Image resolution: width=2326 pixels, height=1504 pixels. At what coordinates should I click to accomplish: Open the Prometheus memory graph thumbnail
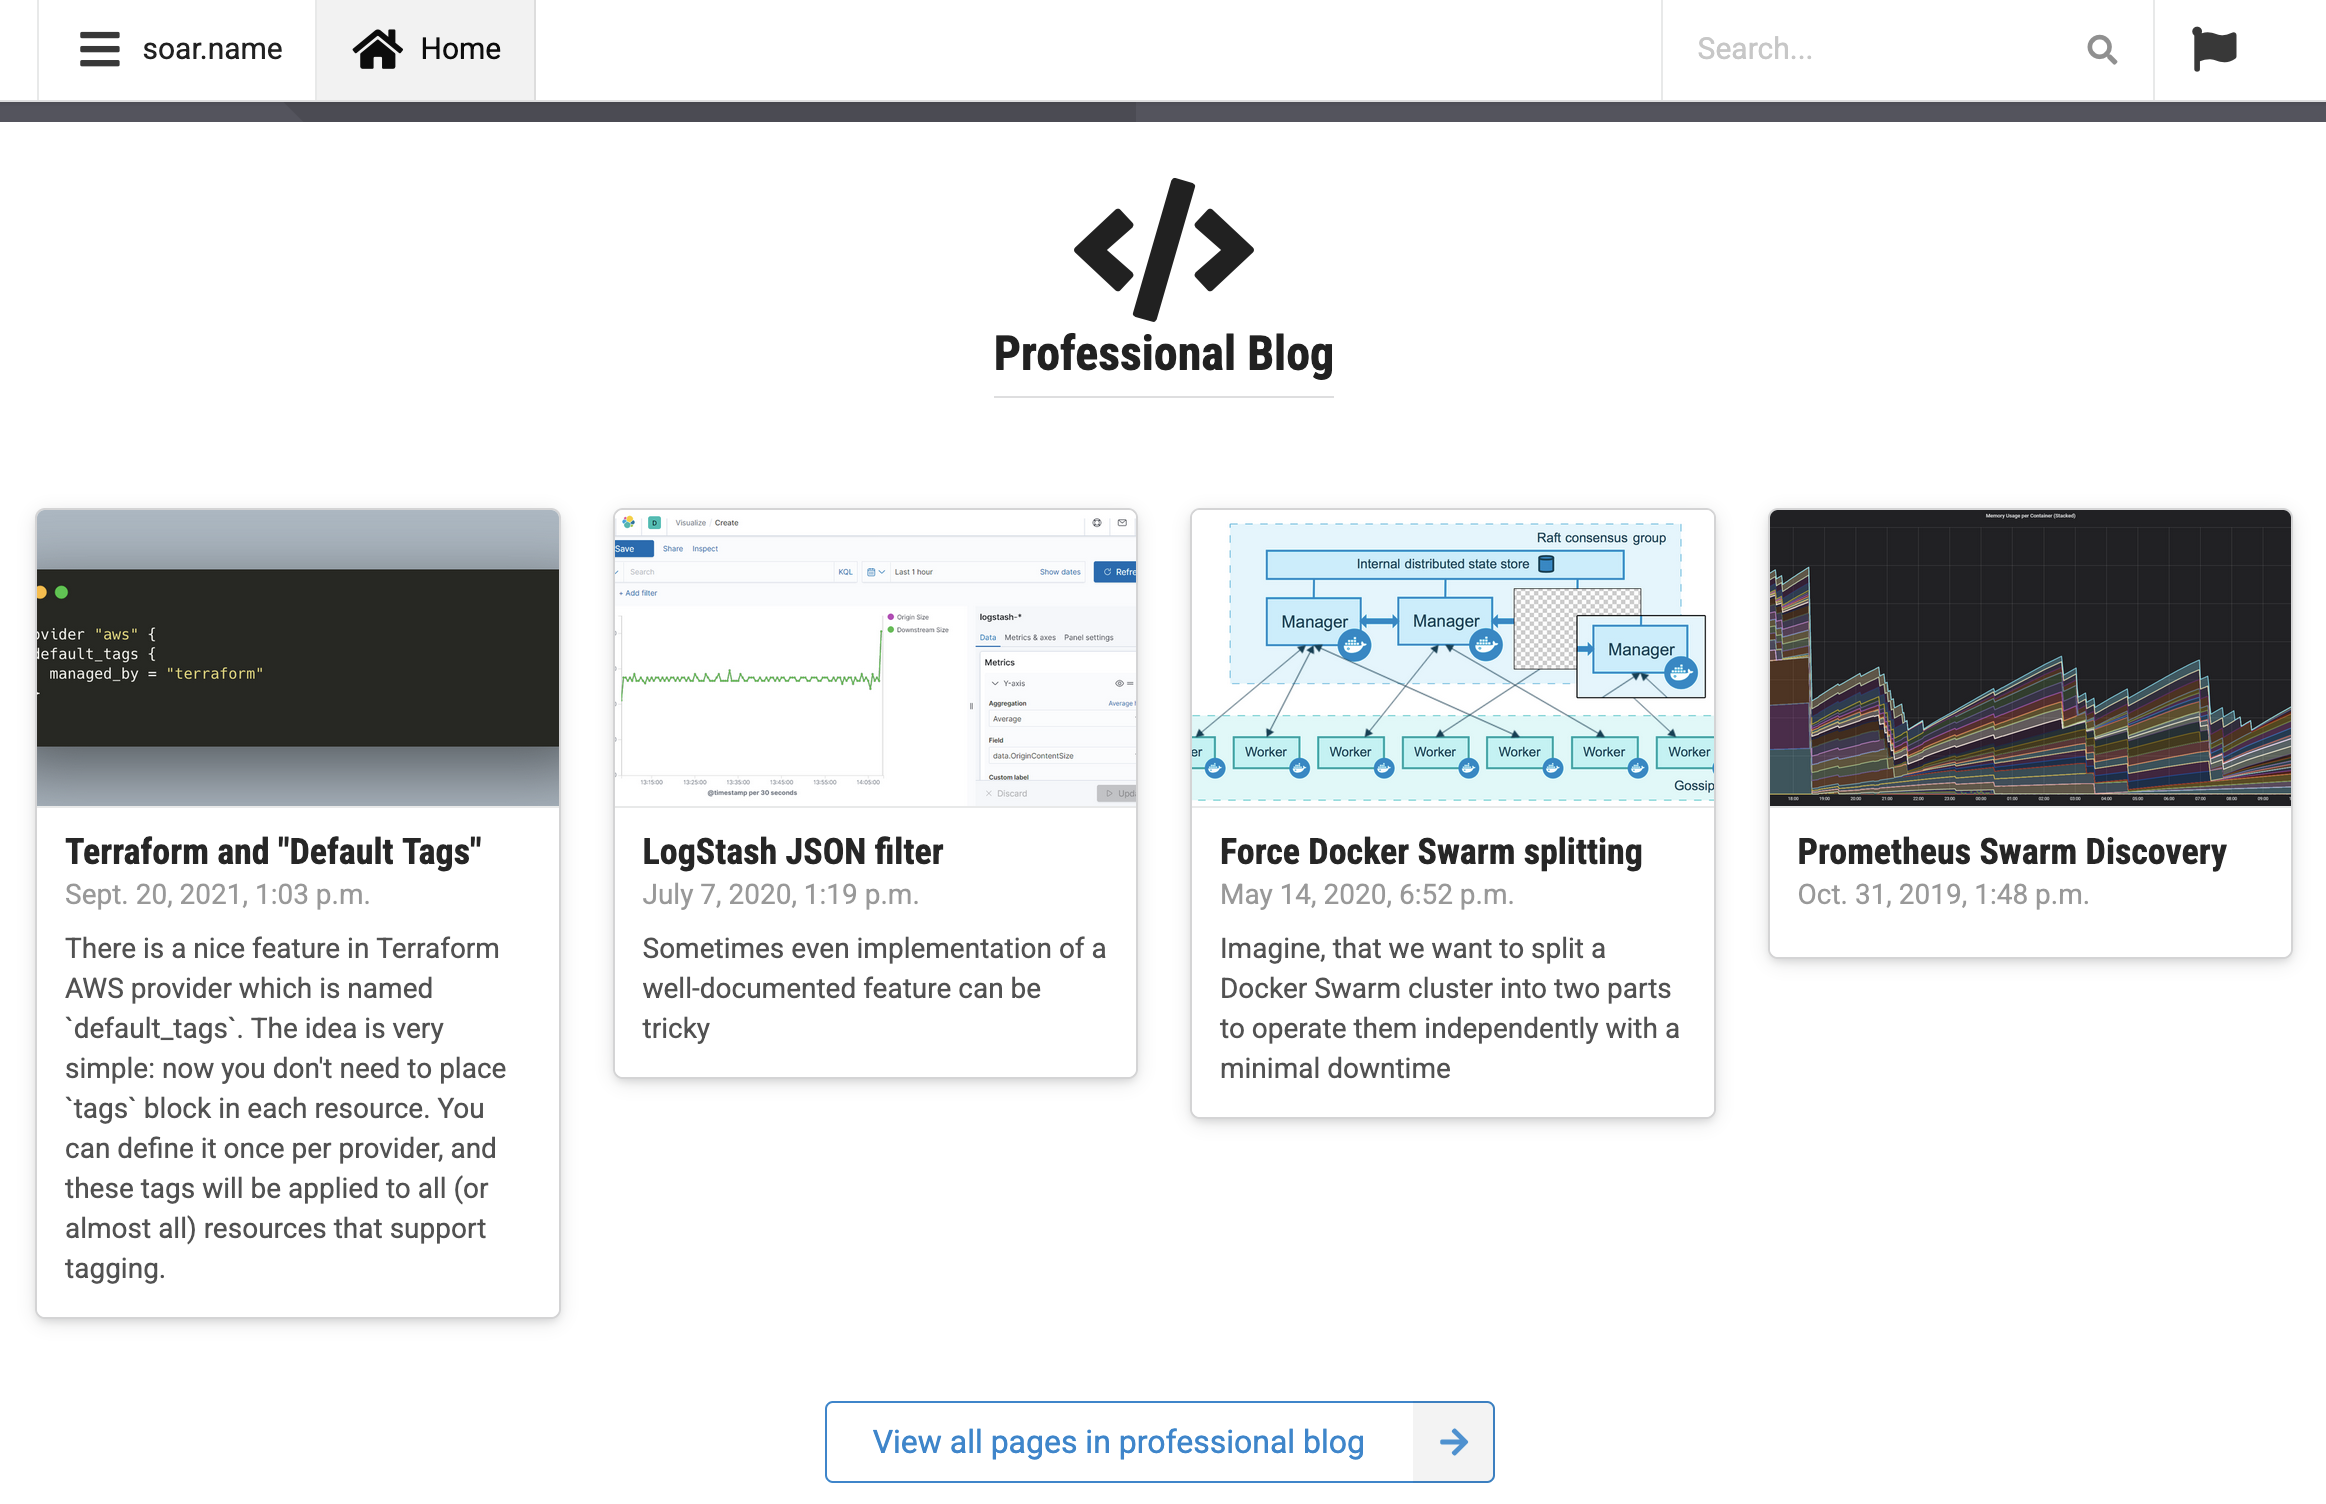2029,658
